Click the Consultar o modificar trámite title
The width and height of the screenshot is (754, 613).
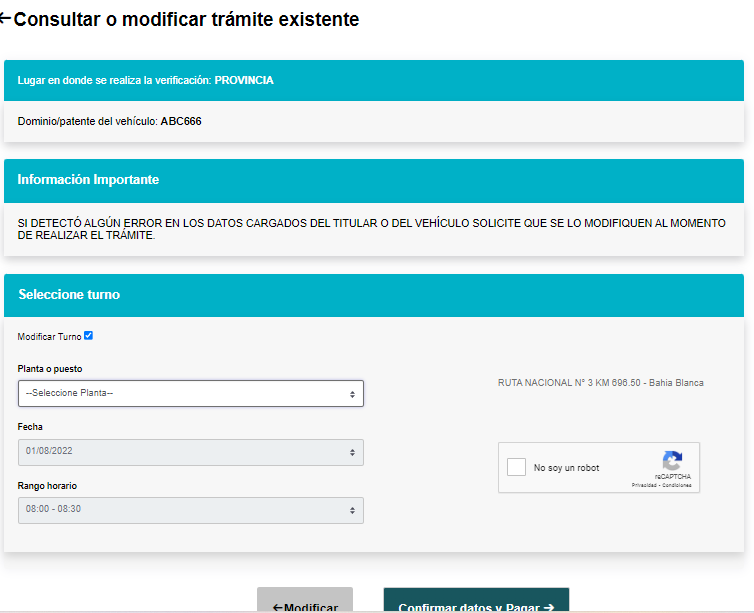pos(186,19)
